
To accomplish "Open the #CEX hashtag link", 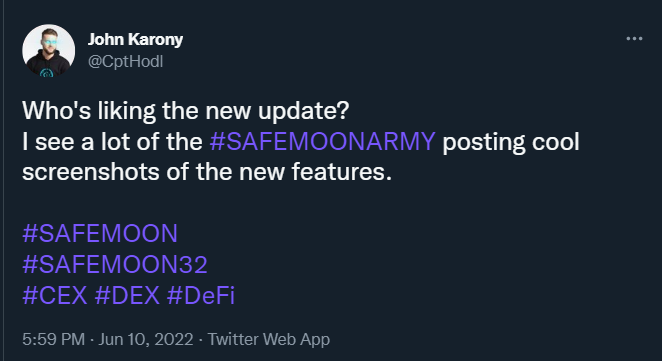I will 55,295.
